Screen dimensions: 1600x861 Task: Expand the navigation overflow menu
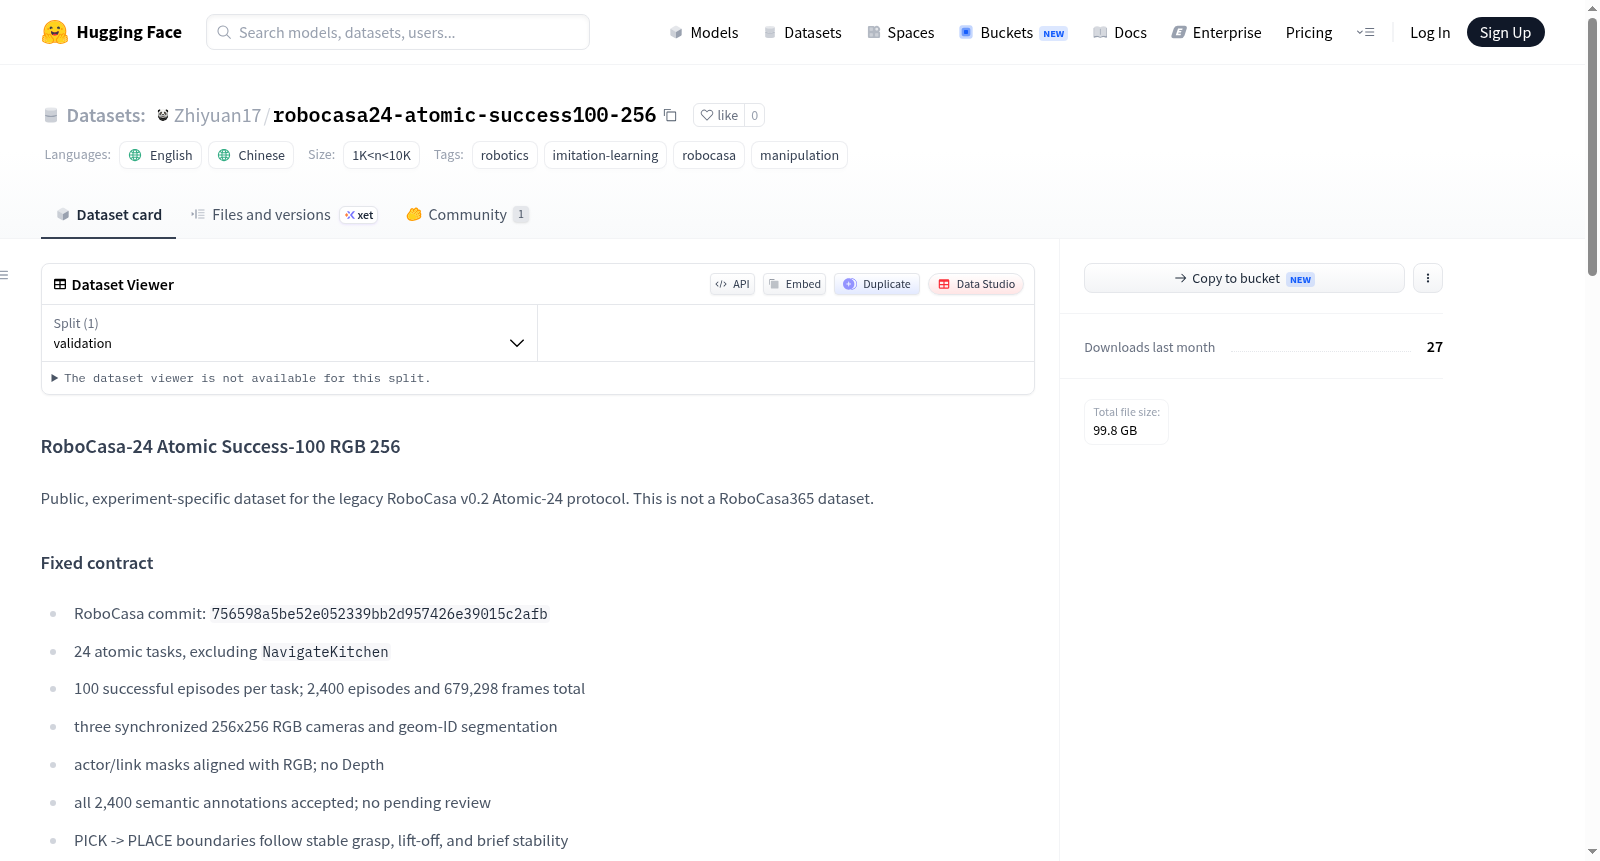[x=1365, y=32]
